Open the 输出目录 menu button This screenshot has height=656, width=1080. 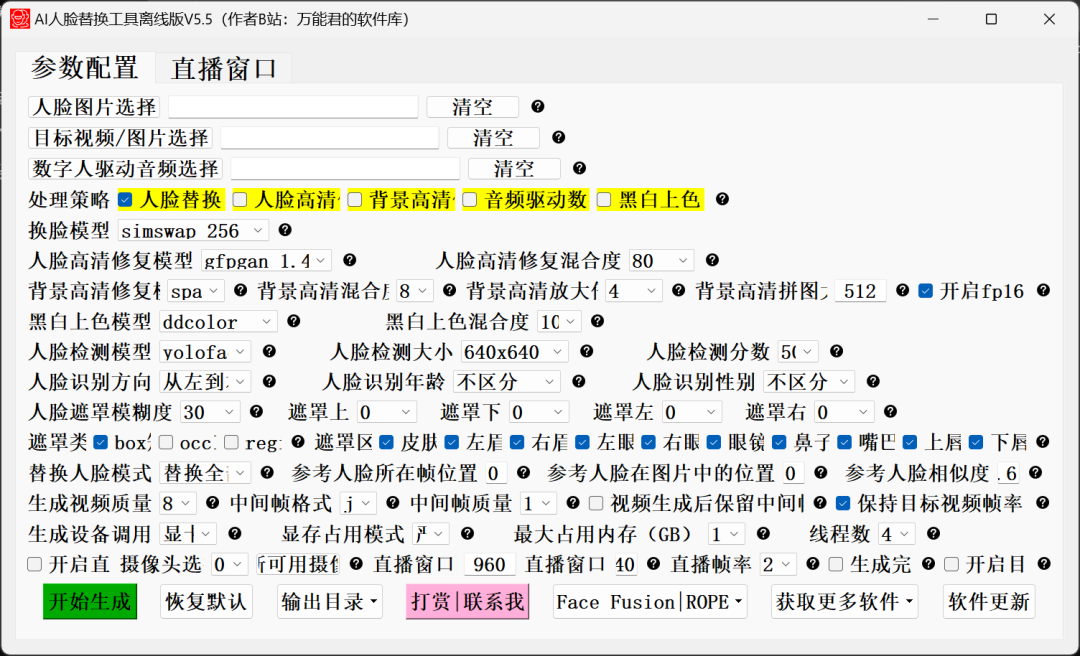[330, 602]
